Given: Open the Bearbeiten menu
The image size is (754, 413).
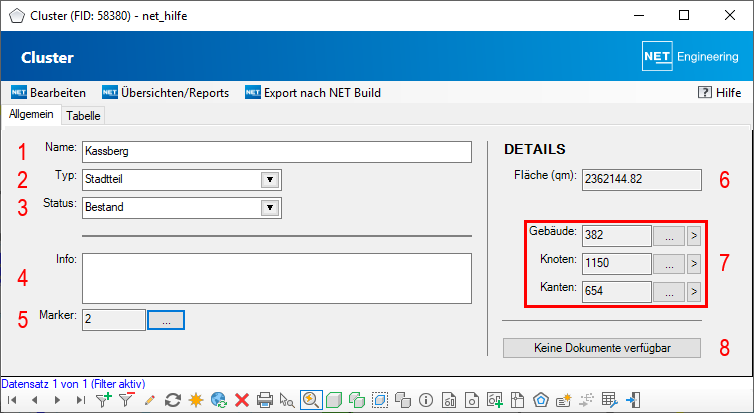Looking at the screenshot, I should coord(48,92).
